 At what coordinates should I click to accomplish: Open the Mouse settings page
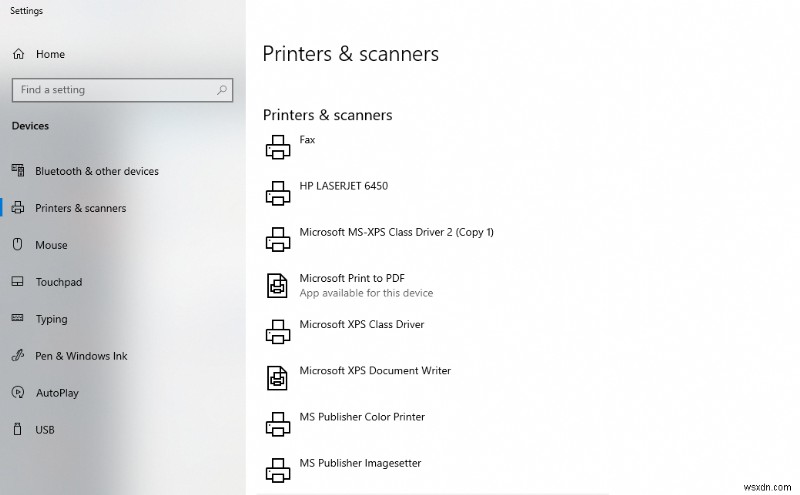point(51,245)
